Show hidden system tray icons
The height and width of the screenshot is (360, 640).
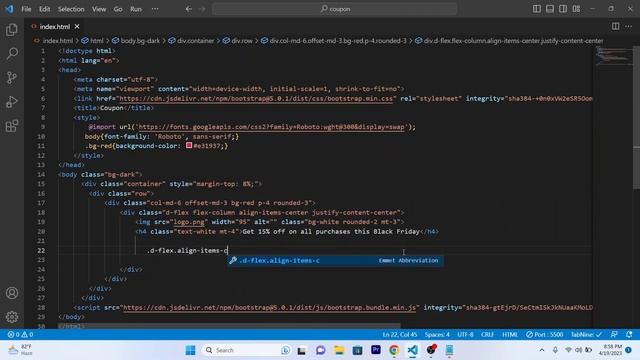[x=542, y=350]
